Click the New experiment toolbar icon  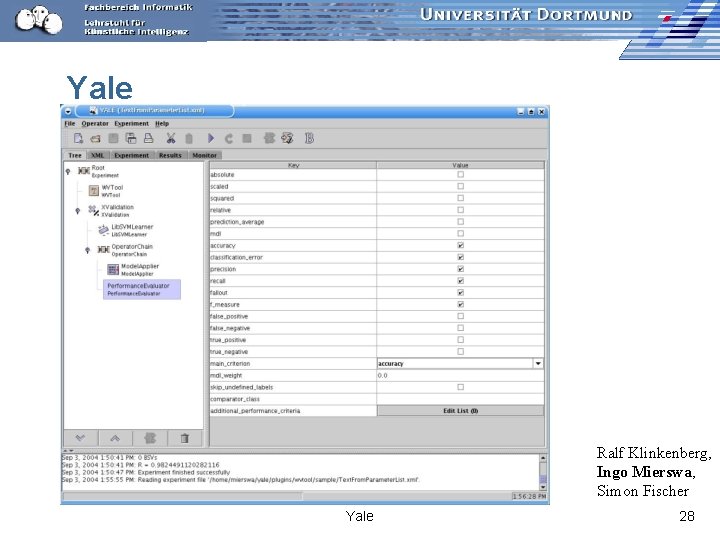tap(78, 138)
